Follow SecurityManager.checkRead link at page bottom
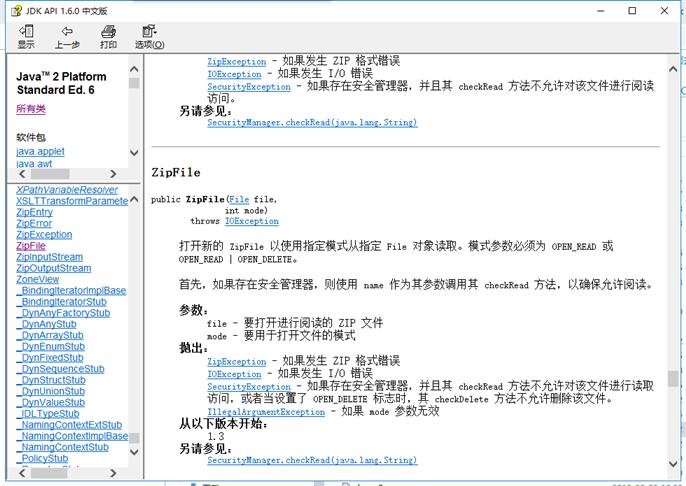Viewport: 686px width, 486px height. click(312, 460)
